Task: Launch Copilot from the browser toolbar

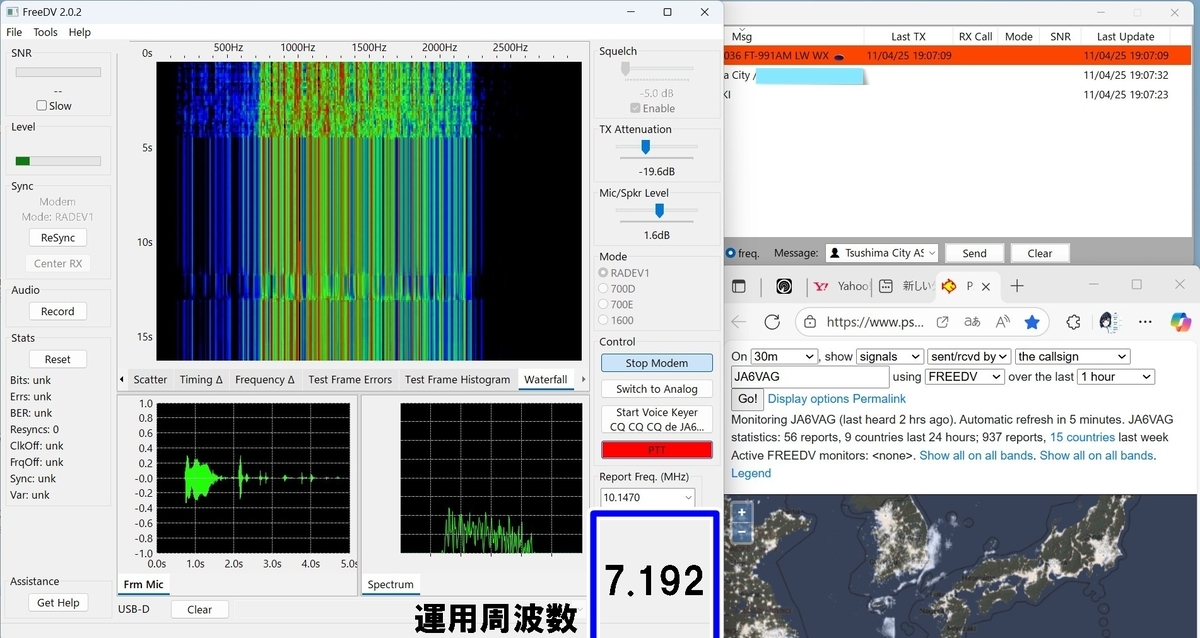Action: point(1181,322)
